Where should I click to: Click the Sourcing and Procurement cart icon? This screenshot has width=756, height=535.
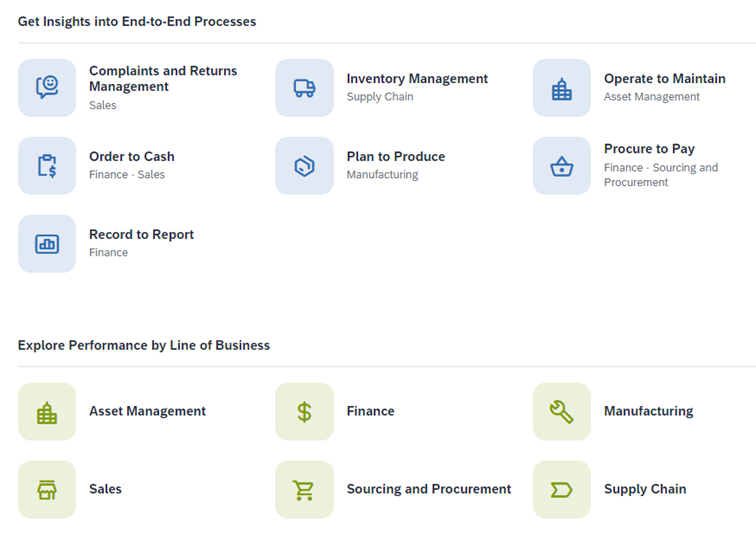(304, 490)
